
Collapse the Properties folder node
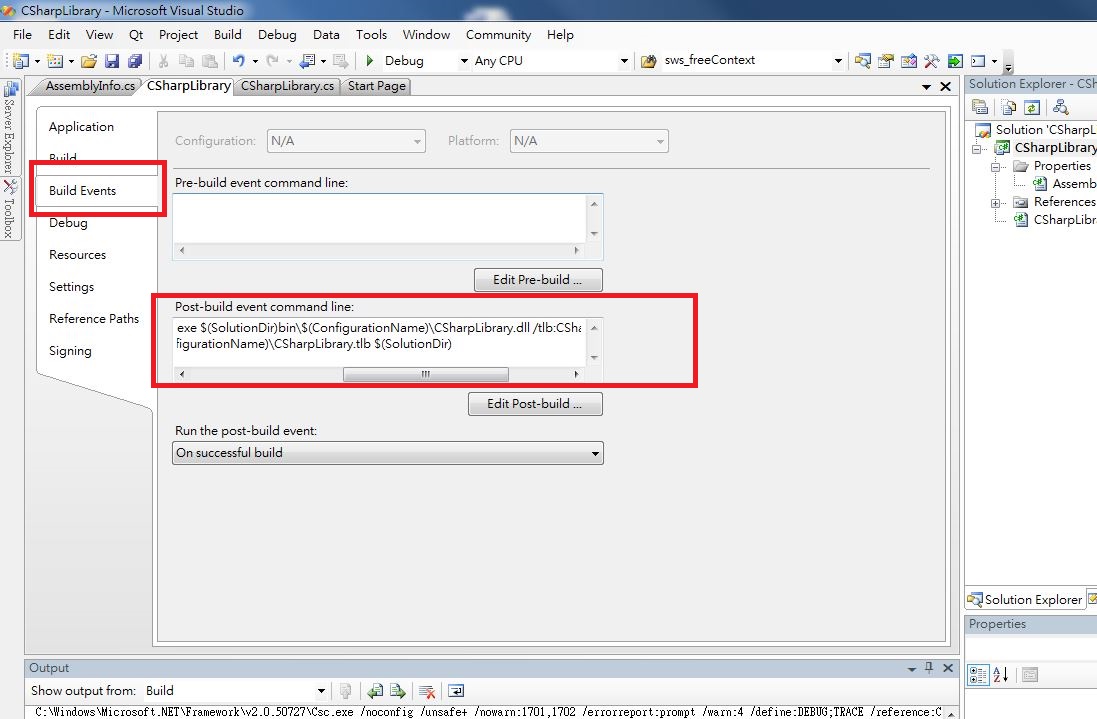pyautogui.click(x=995, y=166)
